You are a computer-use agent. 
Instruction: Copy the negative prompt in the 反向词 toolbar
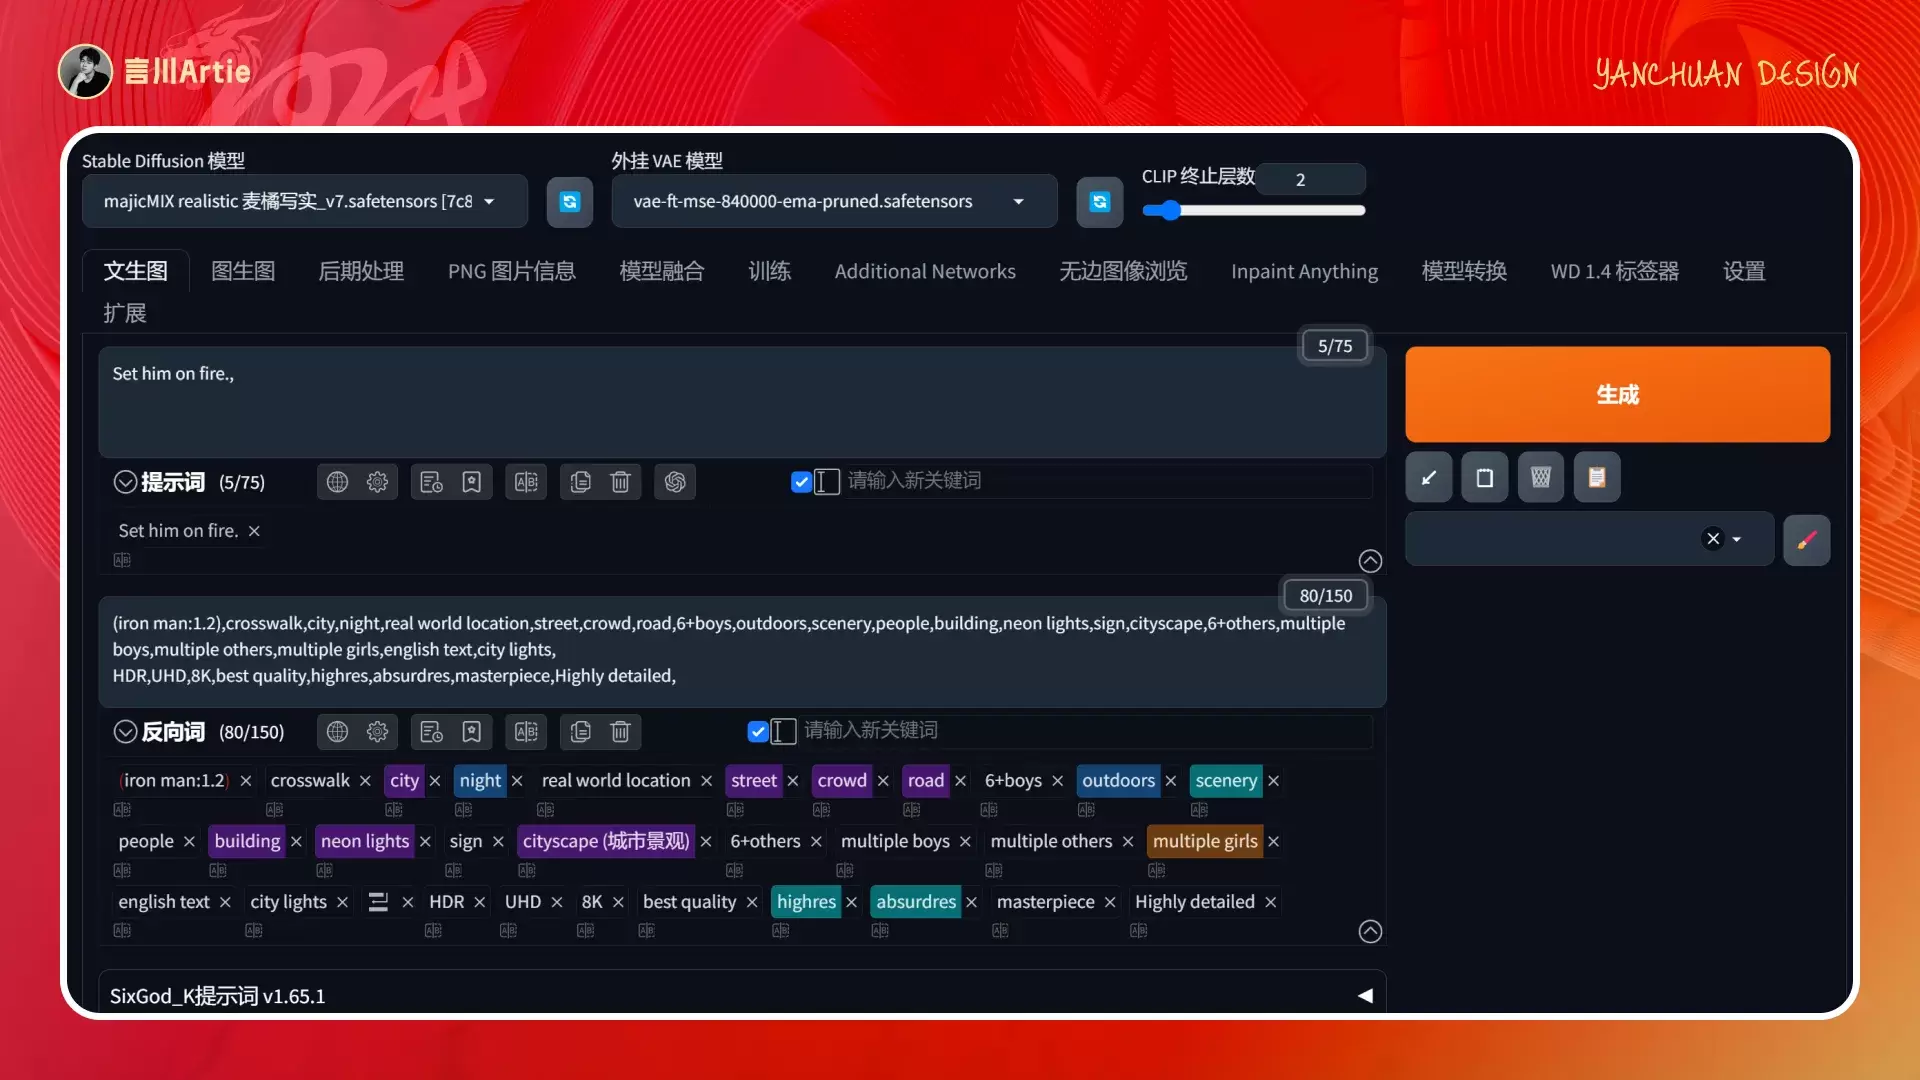(x=581, y=732)
